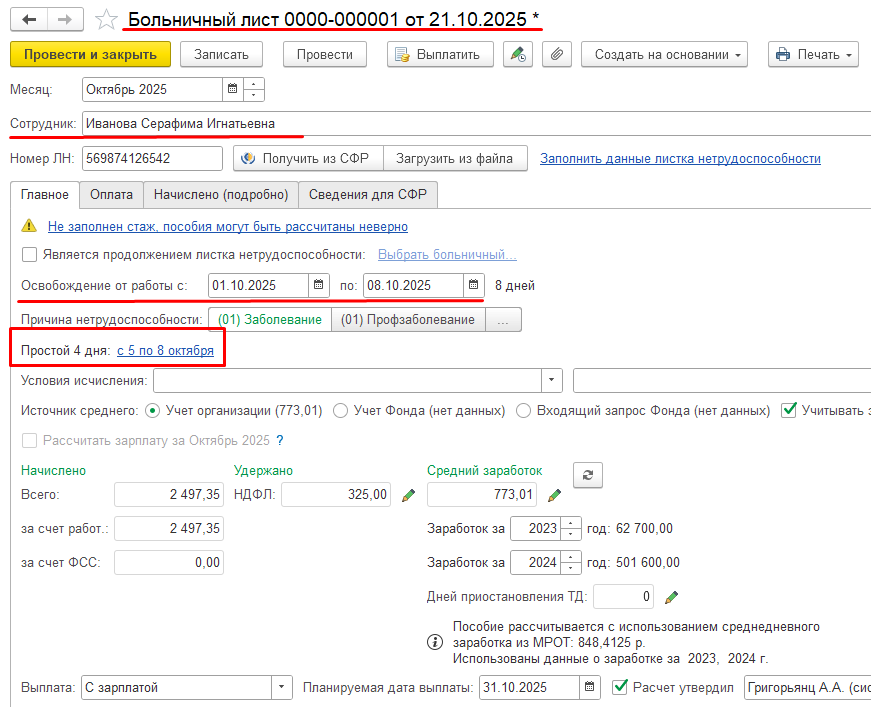The width and height of the screenshot is (871, 707).
Task: Click the Получить из СФР button
Action: point(308,158)
